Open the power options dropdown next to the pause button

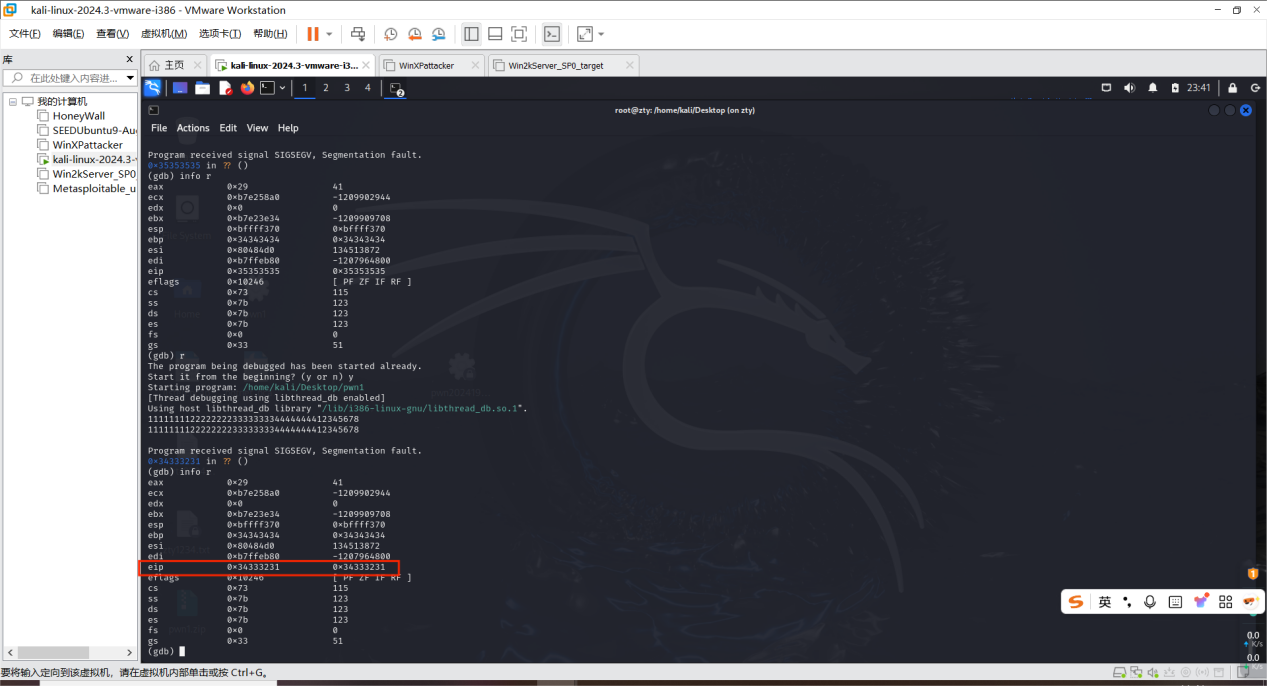[329, 34]
